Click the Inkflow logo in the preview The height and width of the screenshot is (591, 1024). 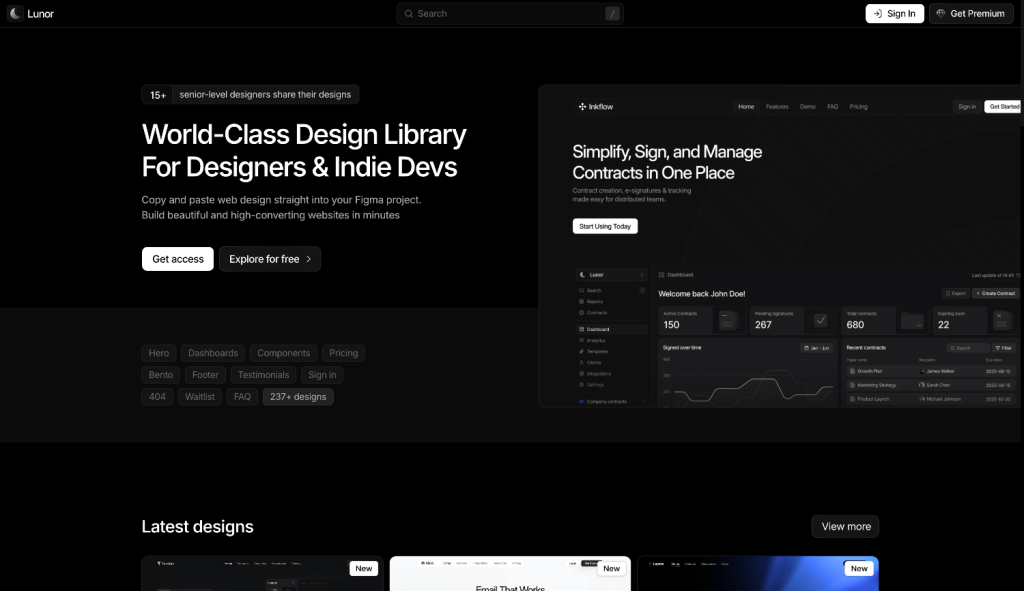596,106
